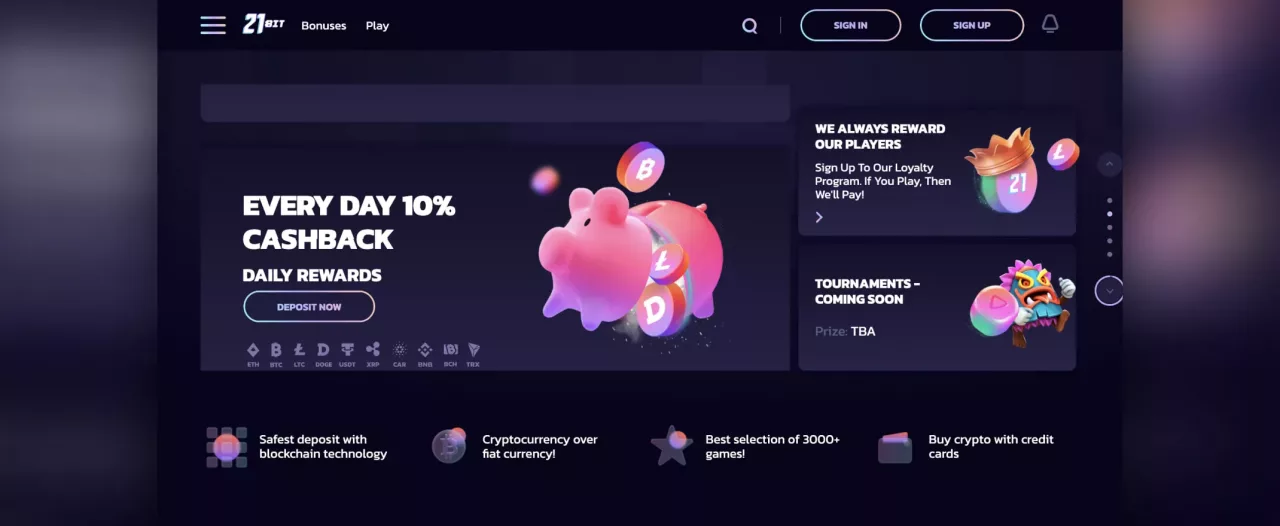Select the XRP currency icon
This screenshot has width=1280, height=526.
(373, 354)
